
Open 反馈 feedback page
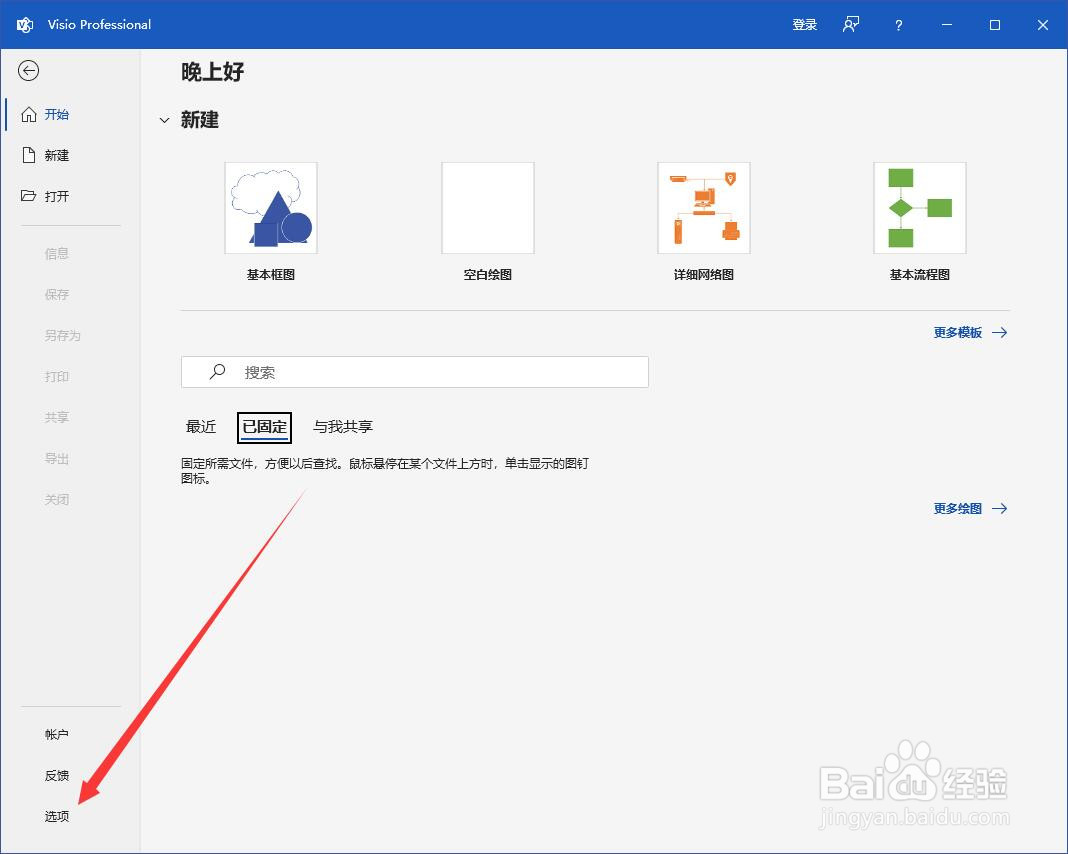click(57, 775)
